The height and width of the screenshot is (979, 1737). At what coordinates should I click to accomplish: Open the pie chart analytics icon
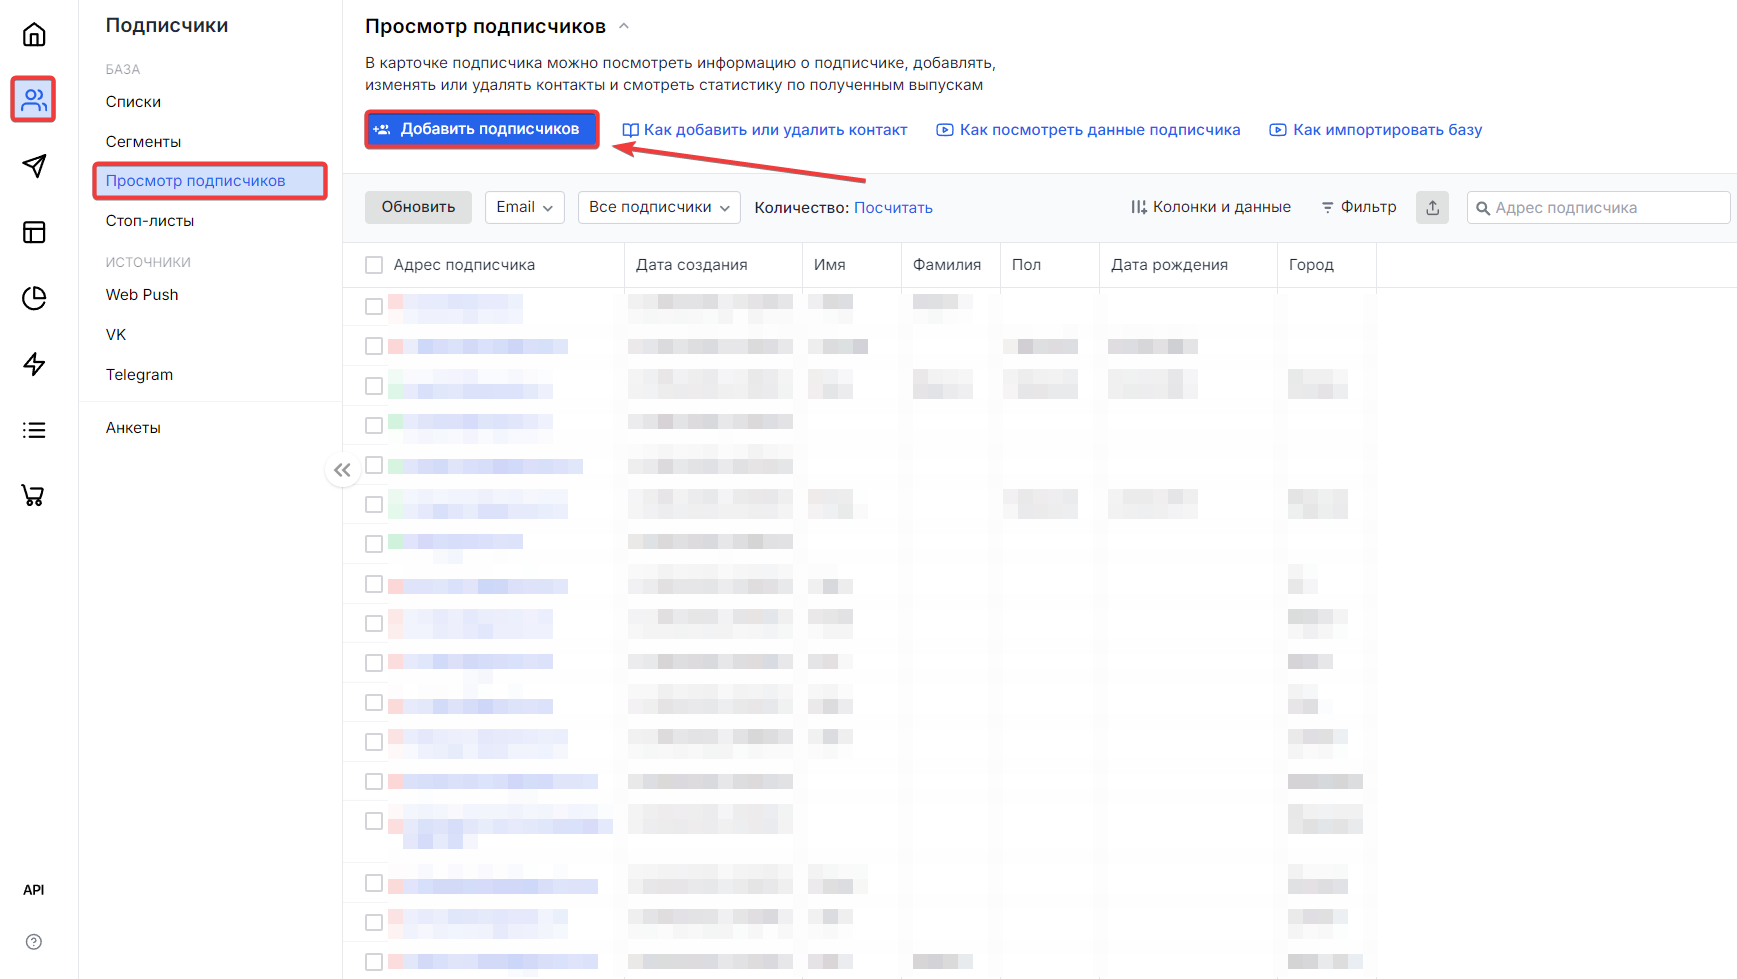click(34, 298)
